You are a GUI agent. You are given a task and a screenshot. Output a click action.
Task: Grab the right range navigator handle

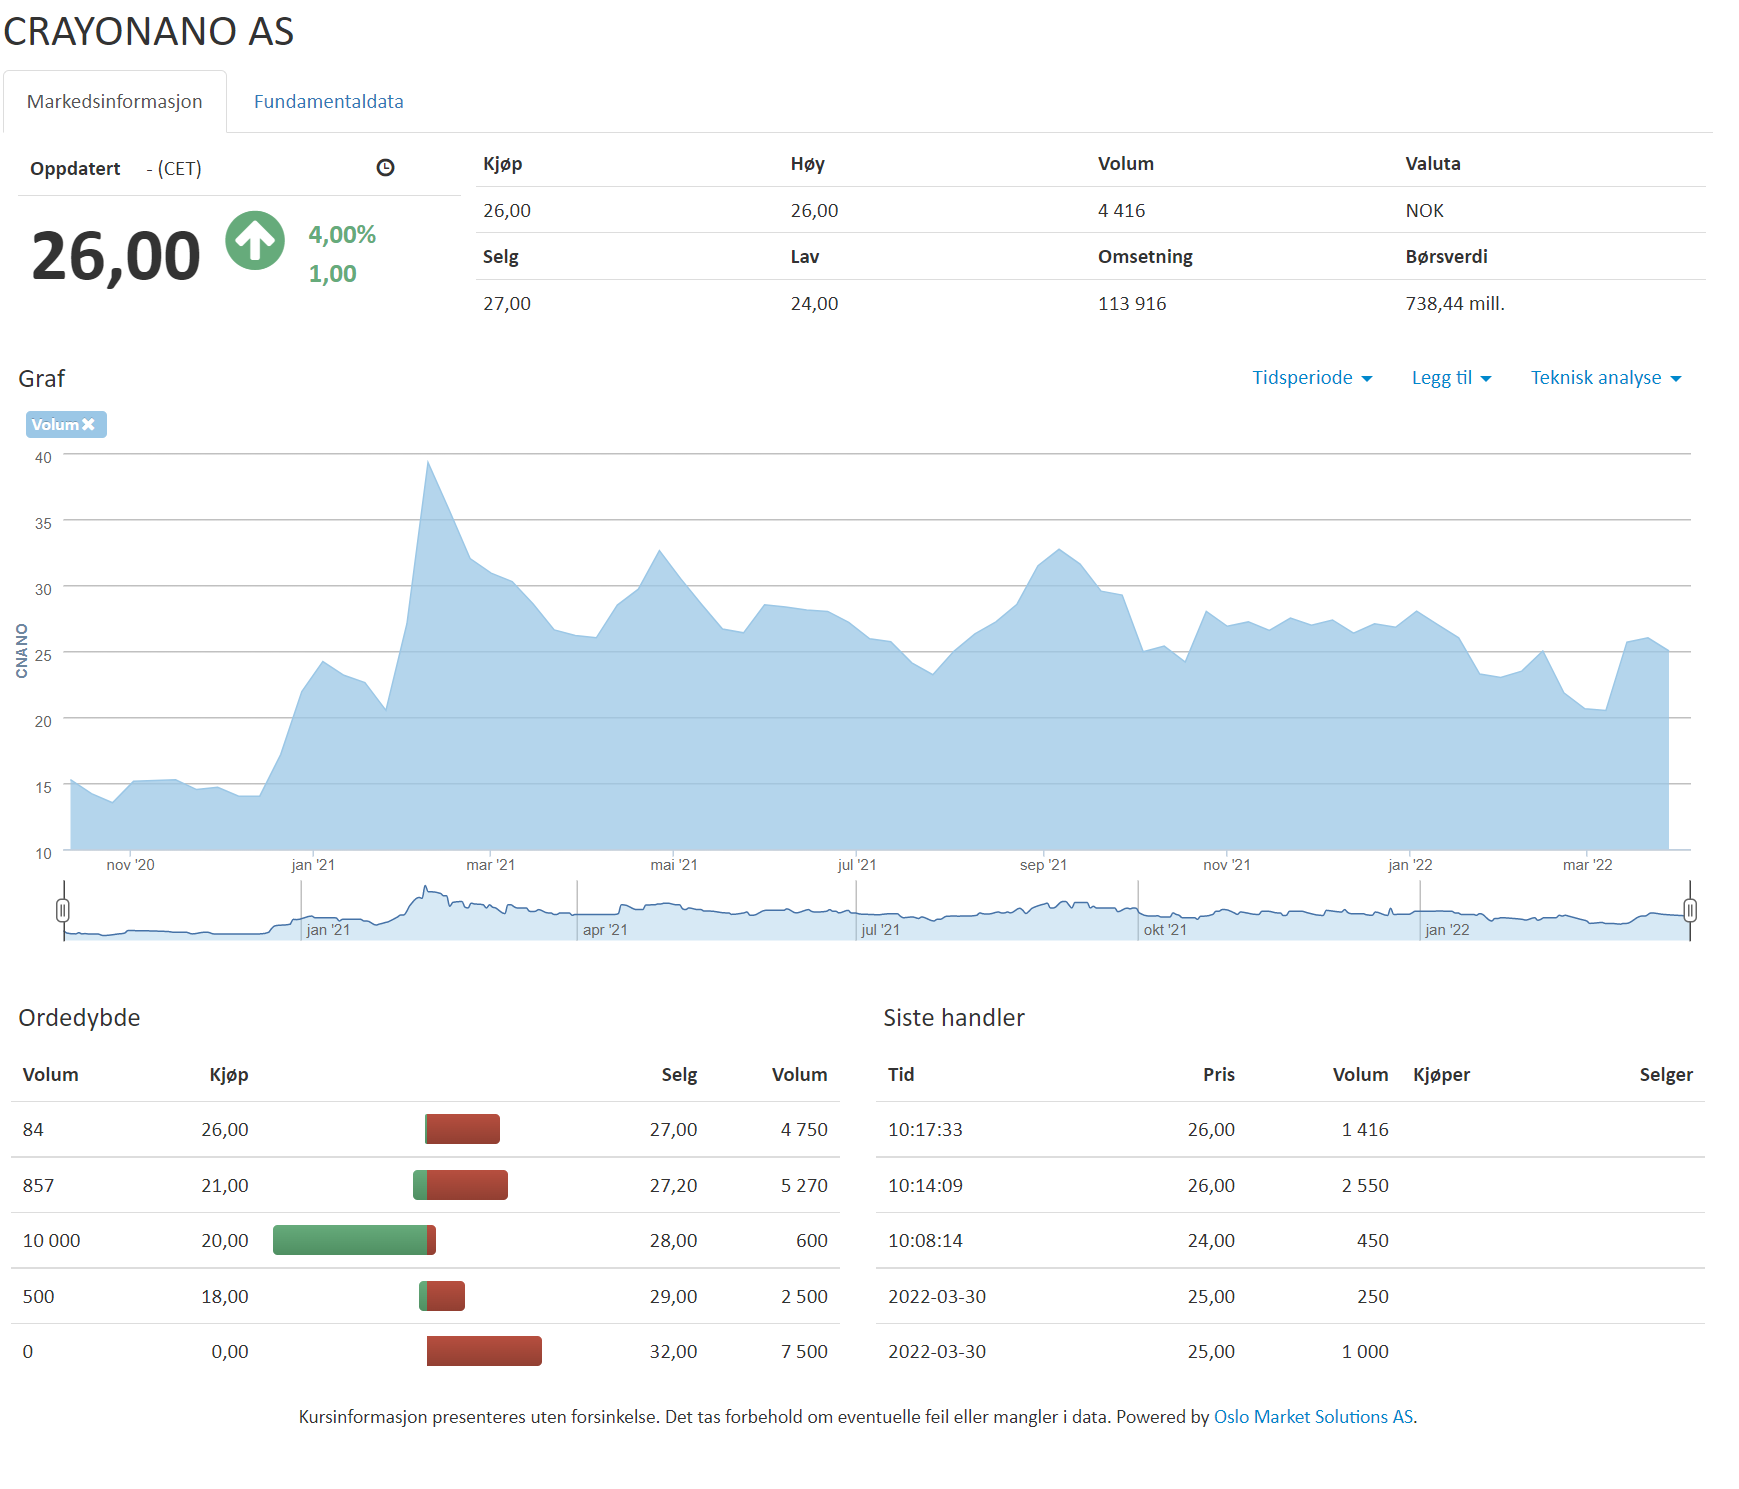pyautogui.click(x=1690, y=910)
